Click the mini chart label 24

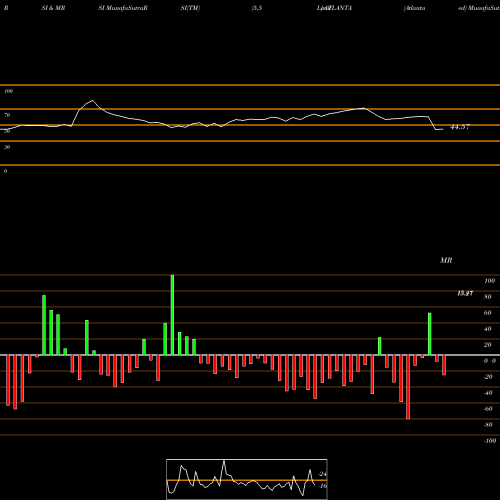(x=323, y=474)
